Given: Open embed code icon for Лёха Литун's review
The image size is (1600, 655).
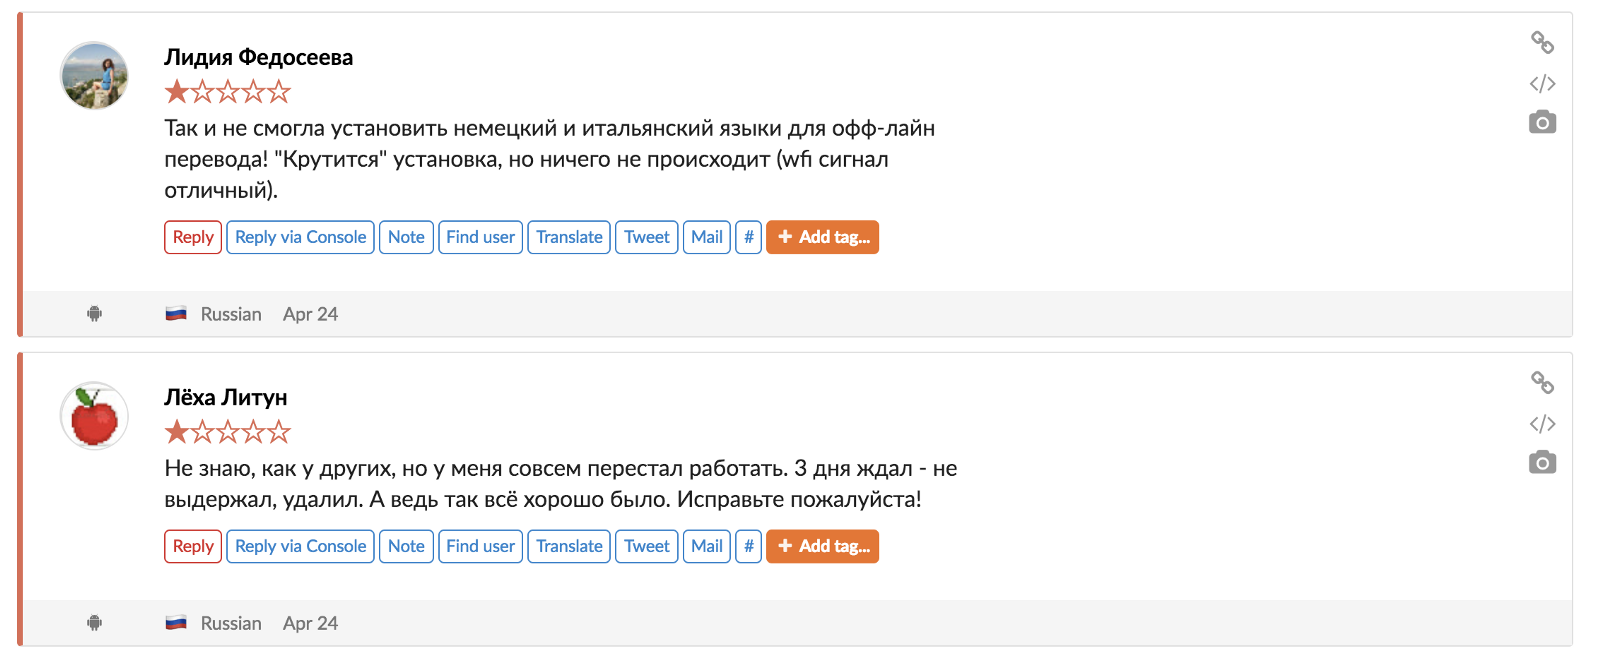Looking at the screenshot, I should [1542, 424].
